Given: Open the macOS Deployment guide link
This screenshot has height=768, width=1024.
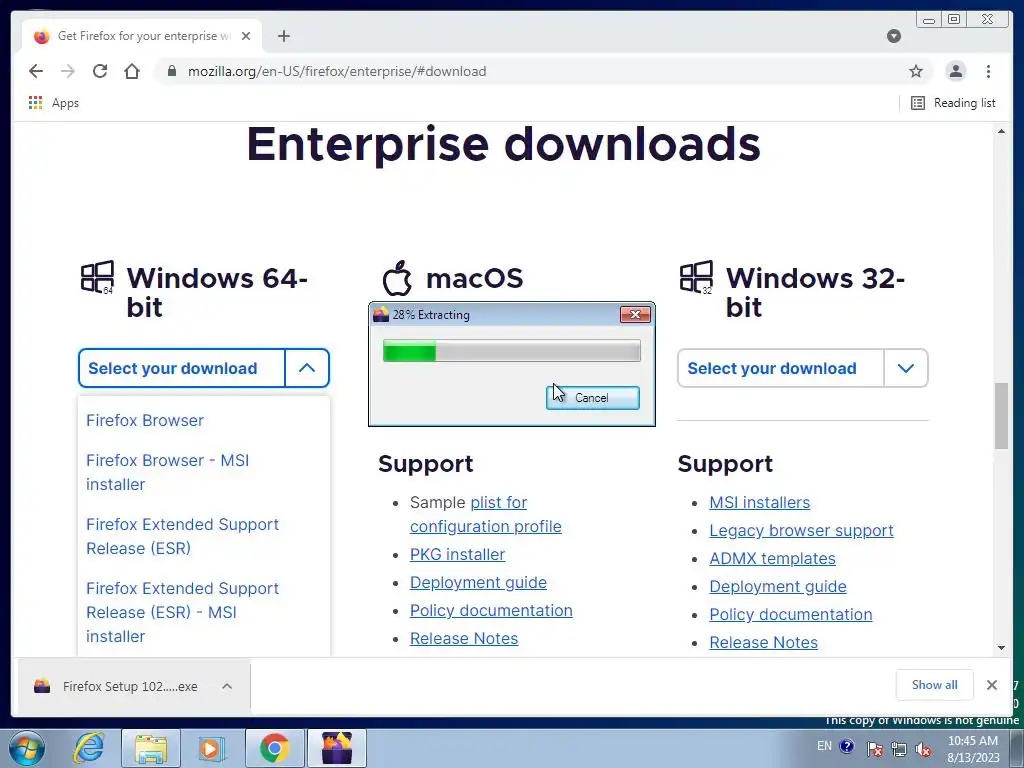Looking at the screenshot, I should coord(478,583).
